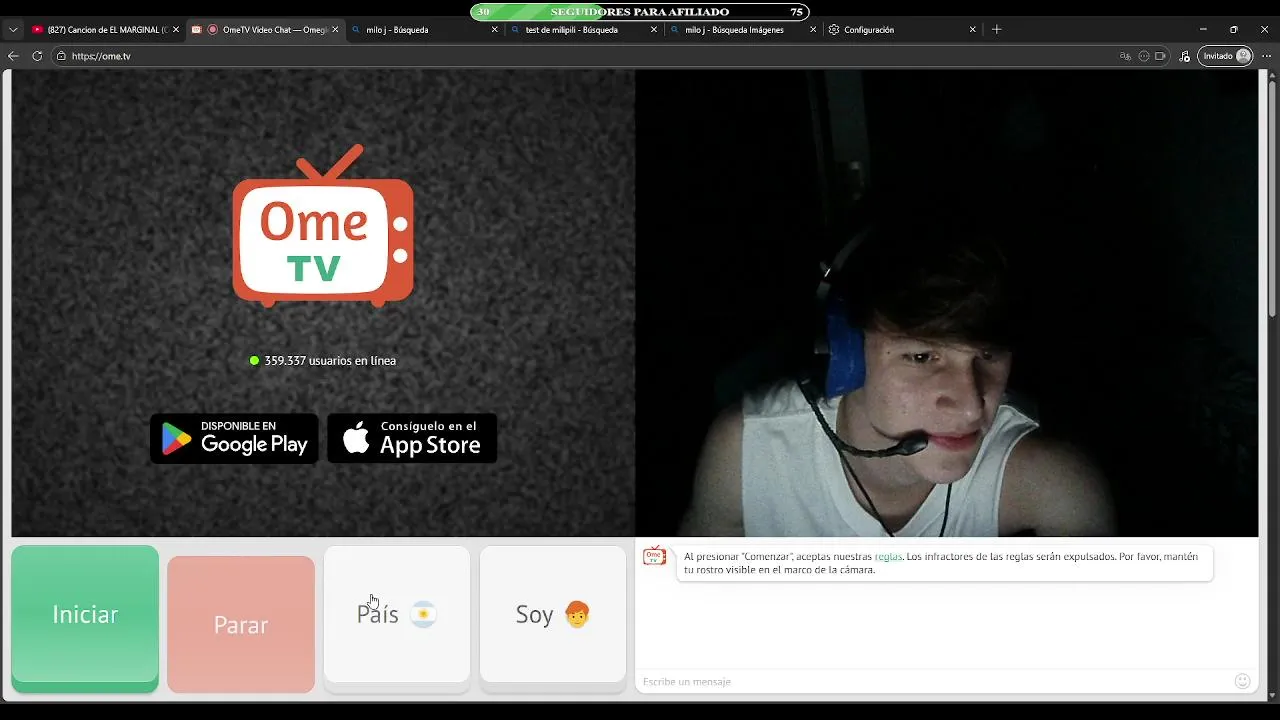Screen dimensions: 1280x720
Task: Click the Seguidores para afiliado progress bar
Action: [640, 12]
